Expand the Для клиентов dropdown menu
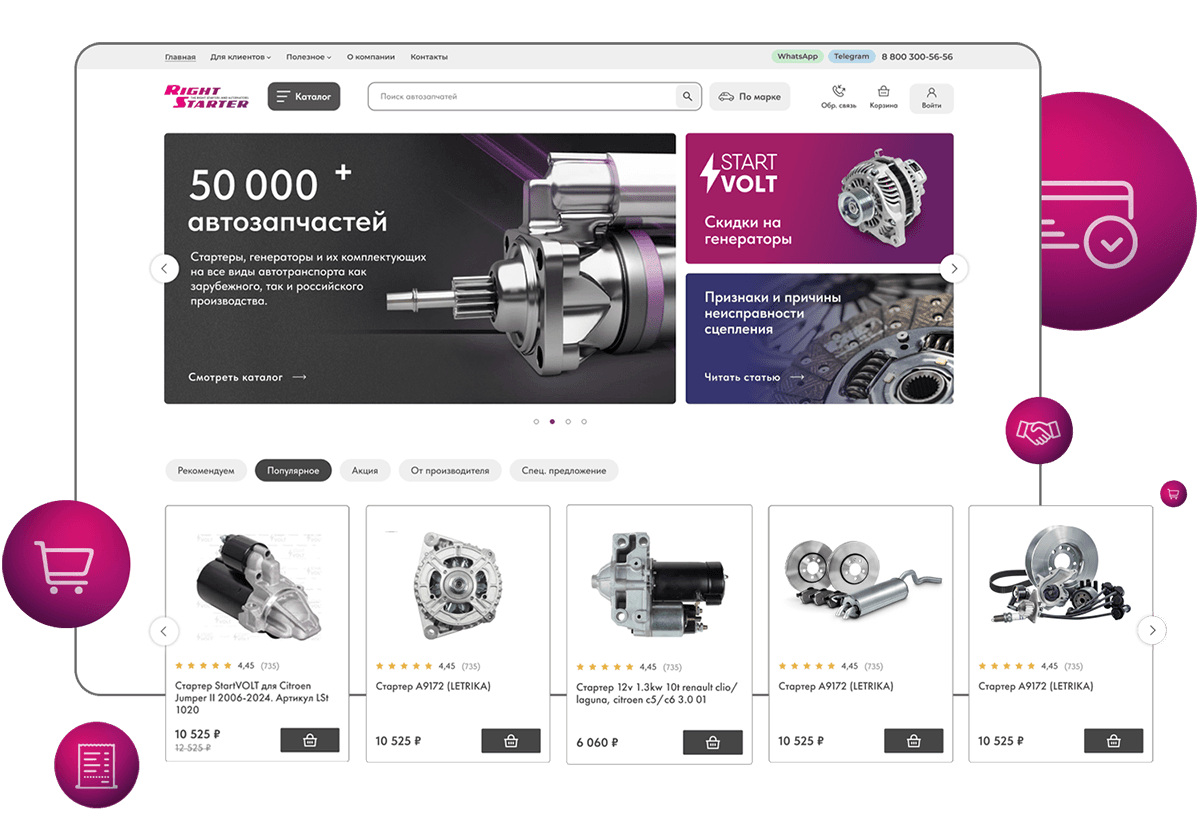The height and width of the screenshot is (813, 1200). coord(240,57)
